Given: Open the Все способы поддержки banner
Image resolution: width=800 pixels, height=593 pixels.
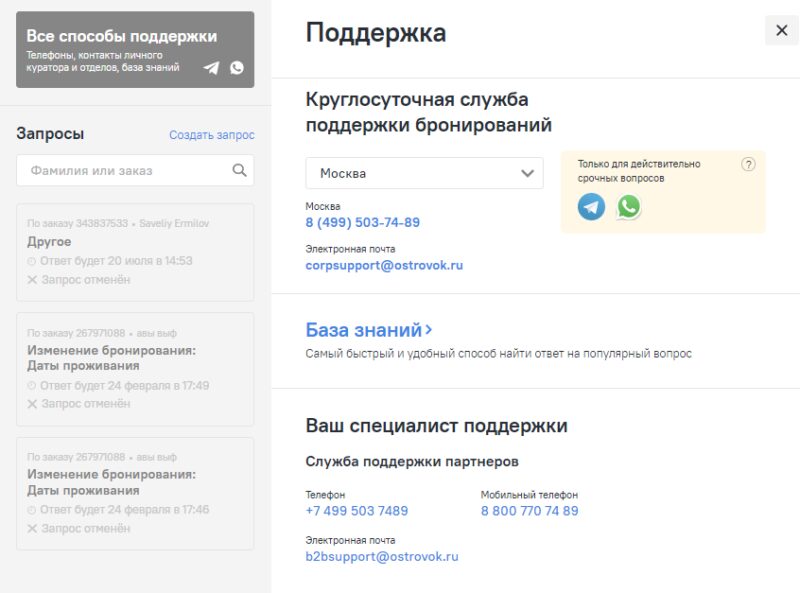Looking at the screenshot, I should click(120, 49).
